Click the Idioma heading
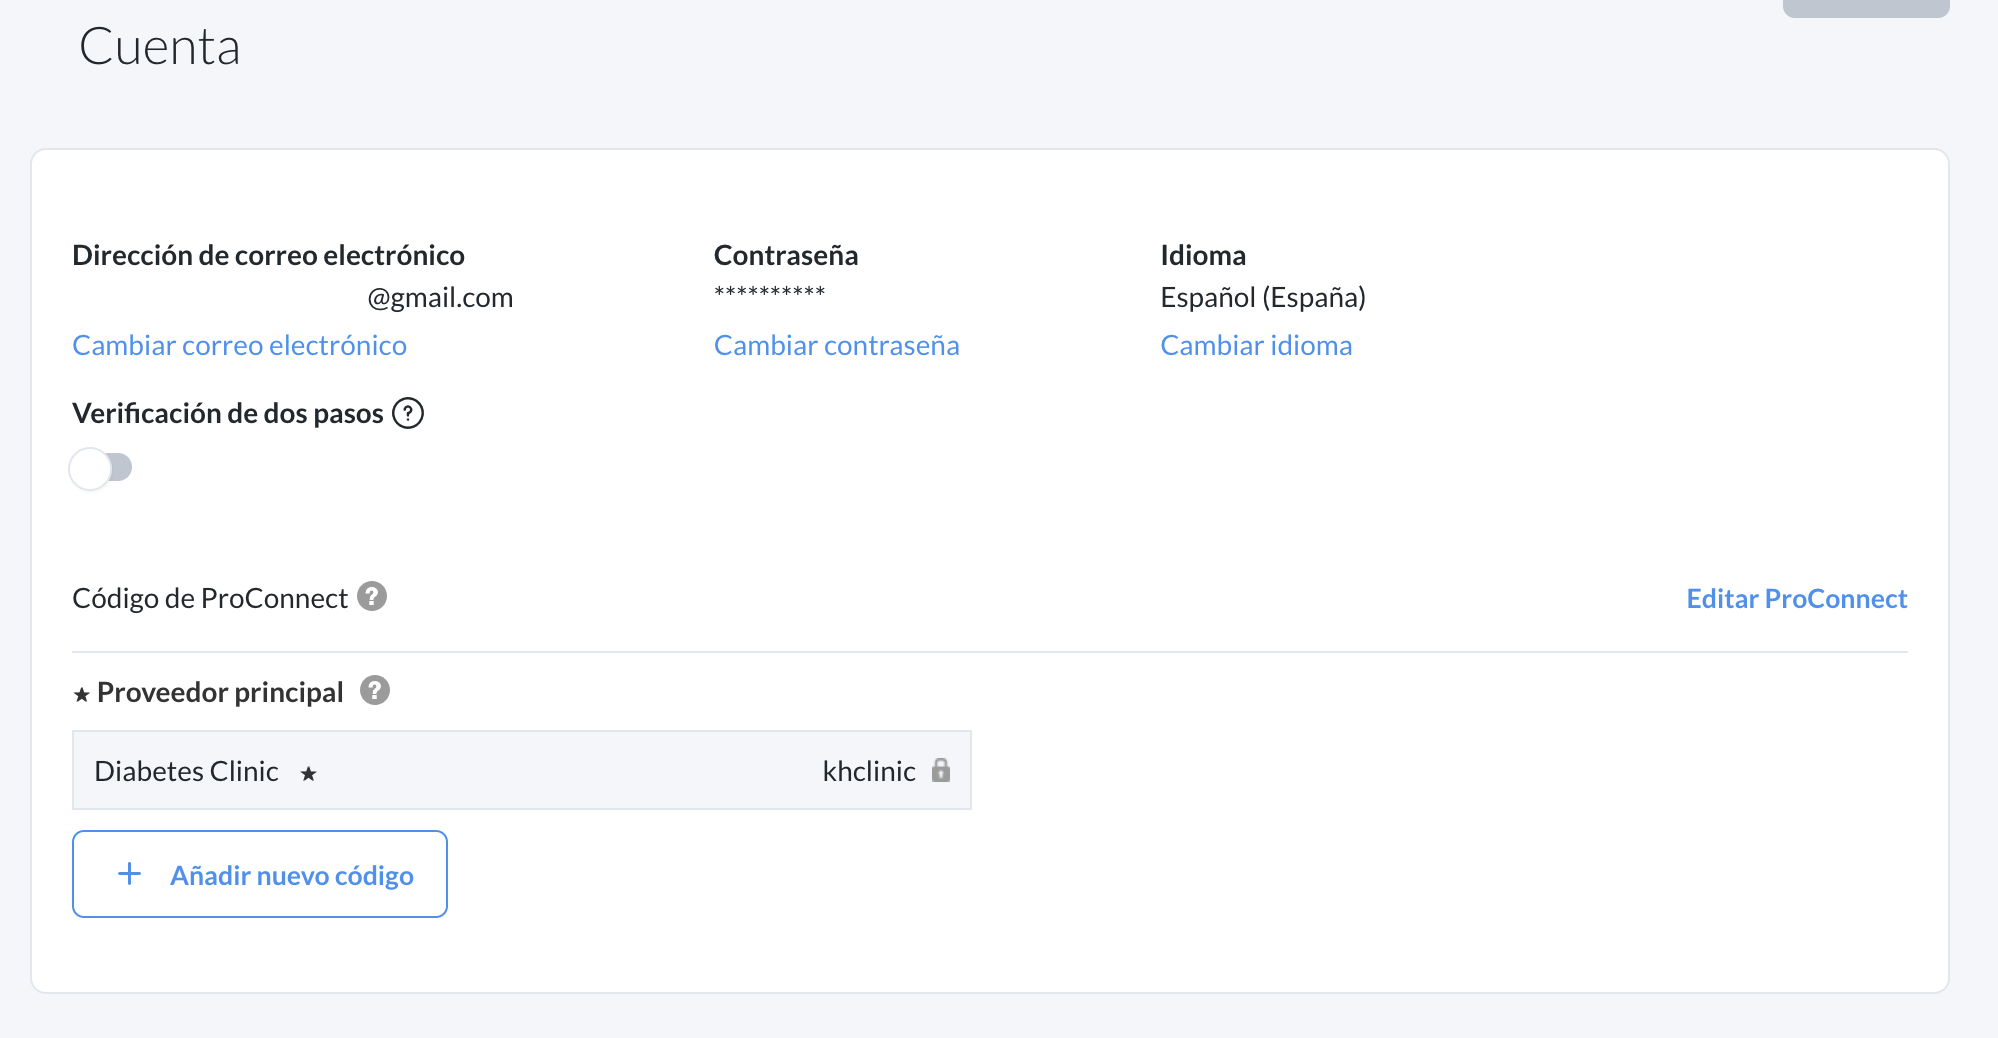Viewport: 1998px width, 1038px height. [x=1203, y=255]
